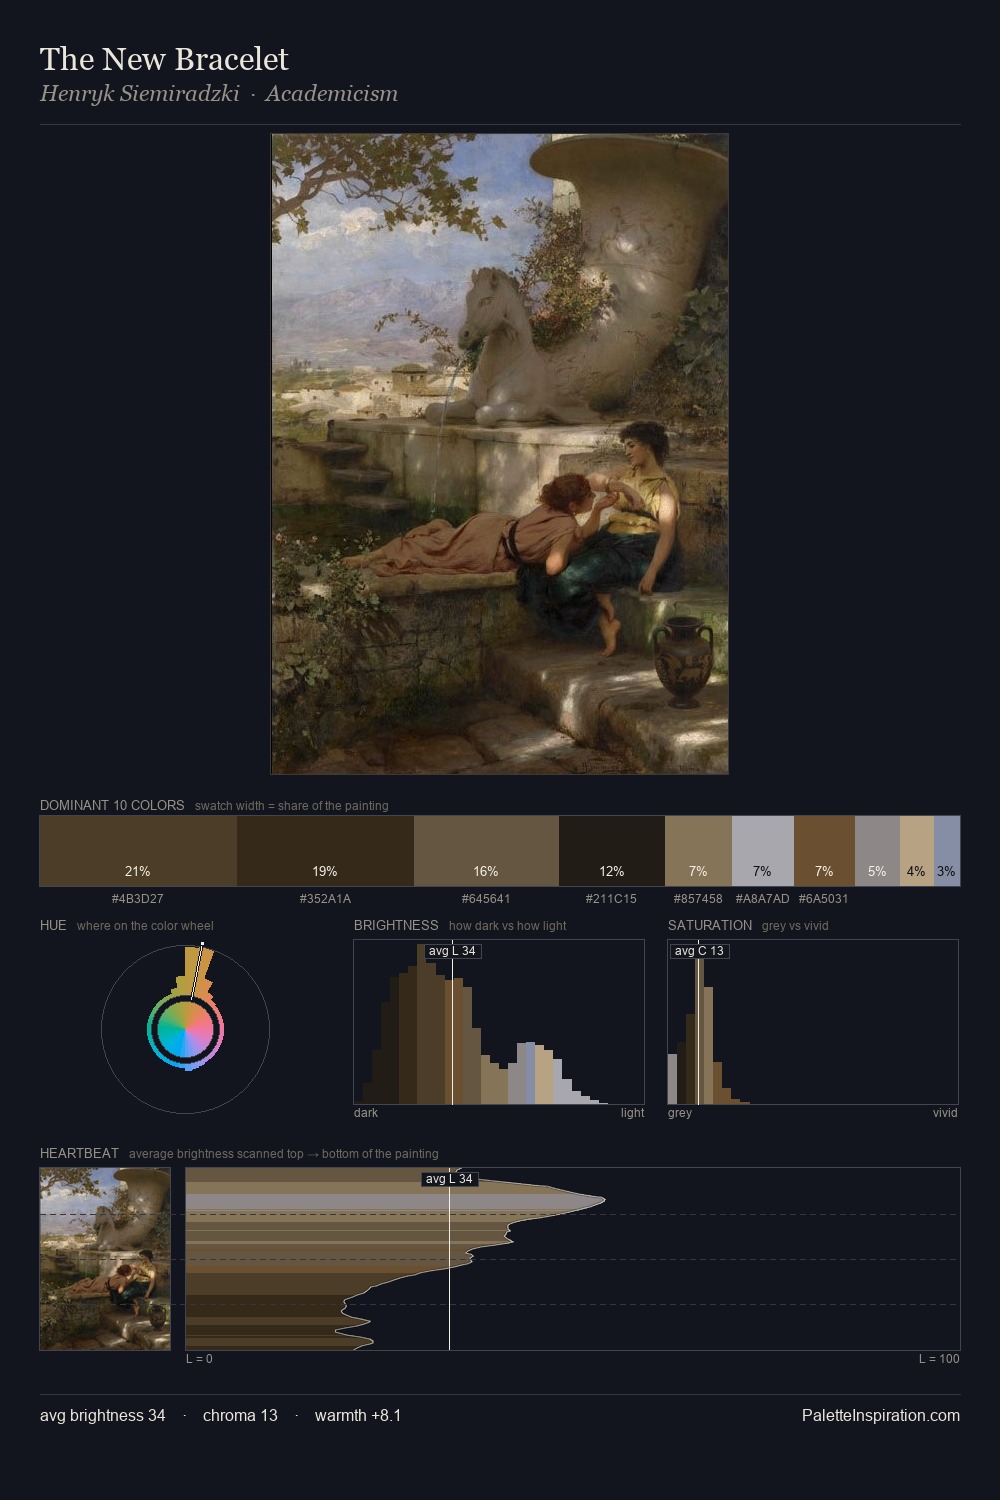The image size is (1000, 1500).
Task: Click the hex code #4B3D27
Action: tap(138, 899)
